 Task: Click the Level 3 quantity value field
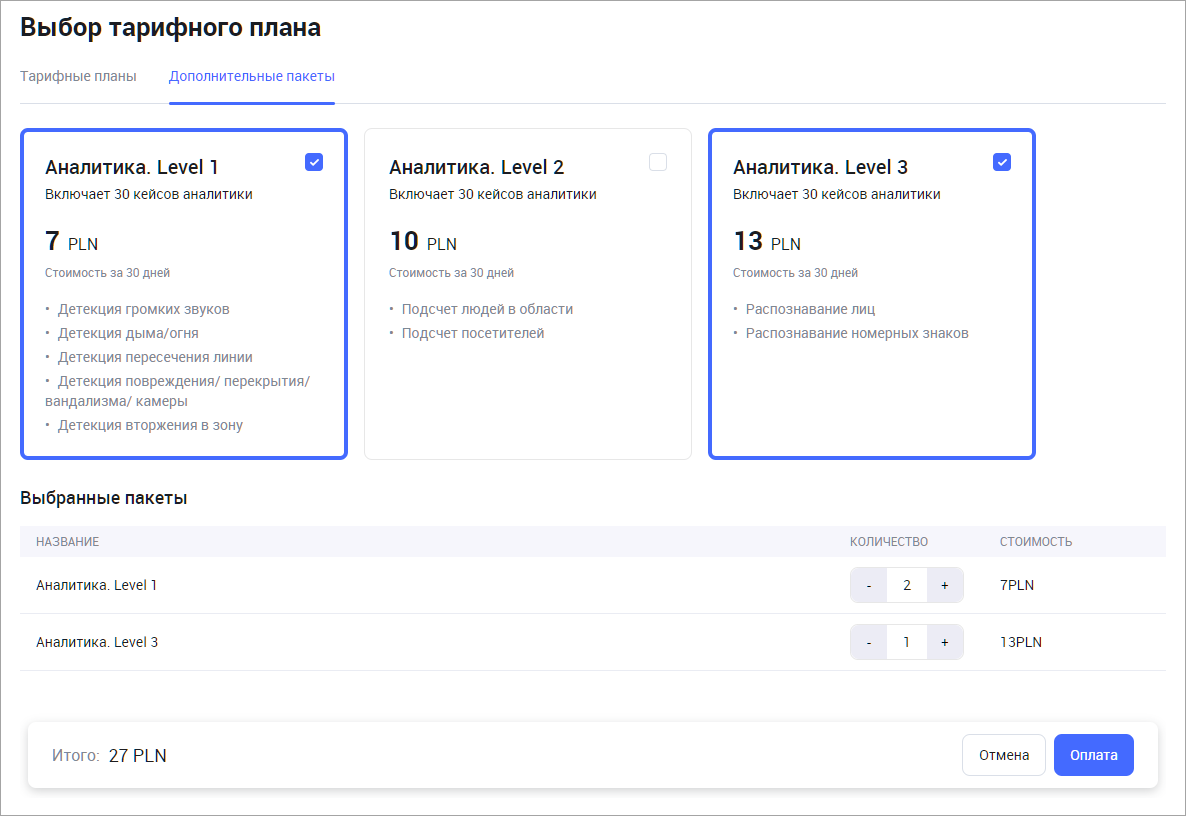(906, 642)
